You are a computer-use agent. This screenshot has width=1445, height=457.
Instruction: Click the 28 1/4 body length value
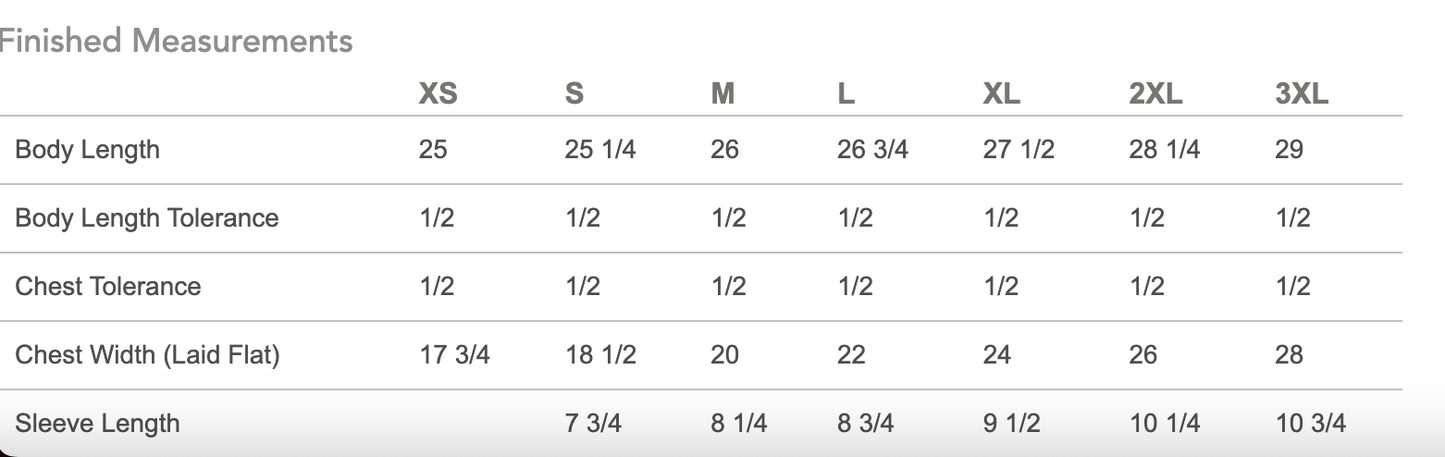(1164, 150)
